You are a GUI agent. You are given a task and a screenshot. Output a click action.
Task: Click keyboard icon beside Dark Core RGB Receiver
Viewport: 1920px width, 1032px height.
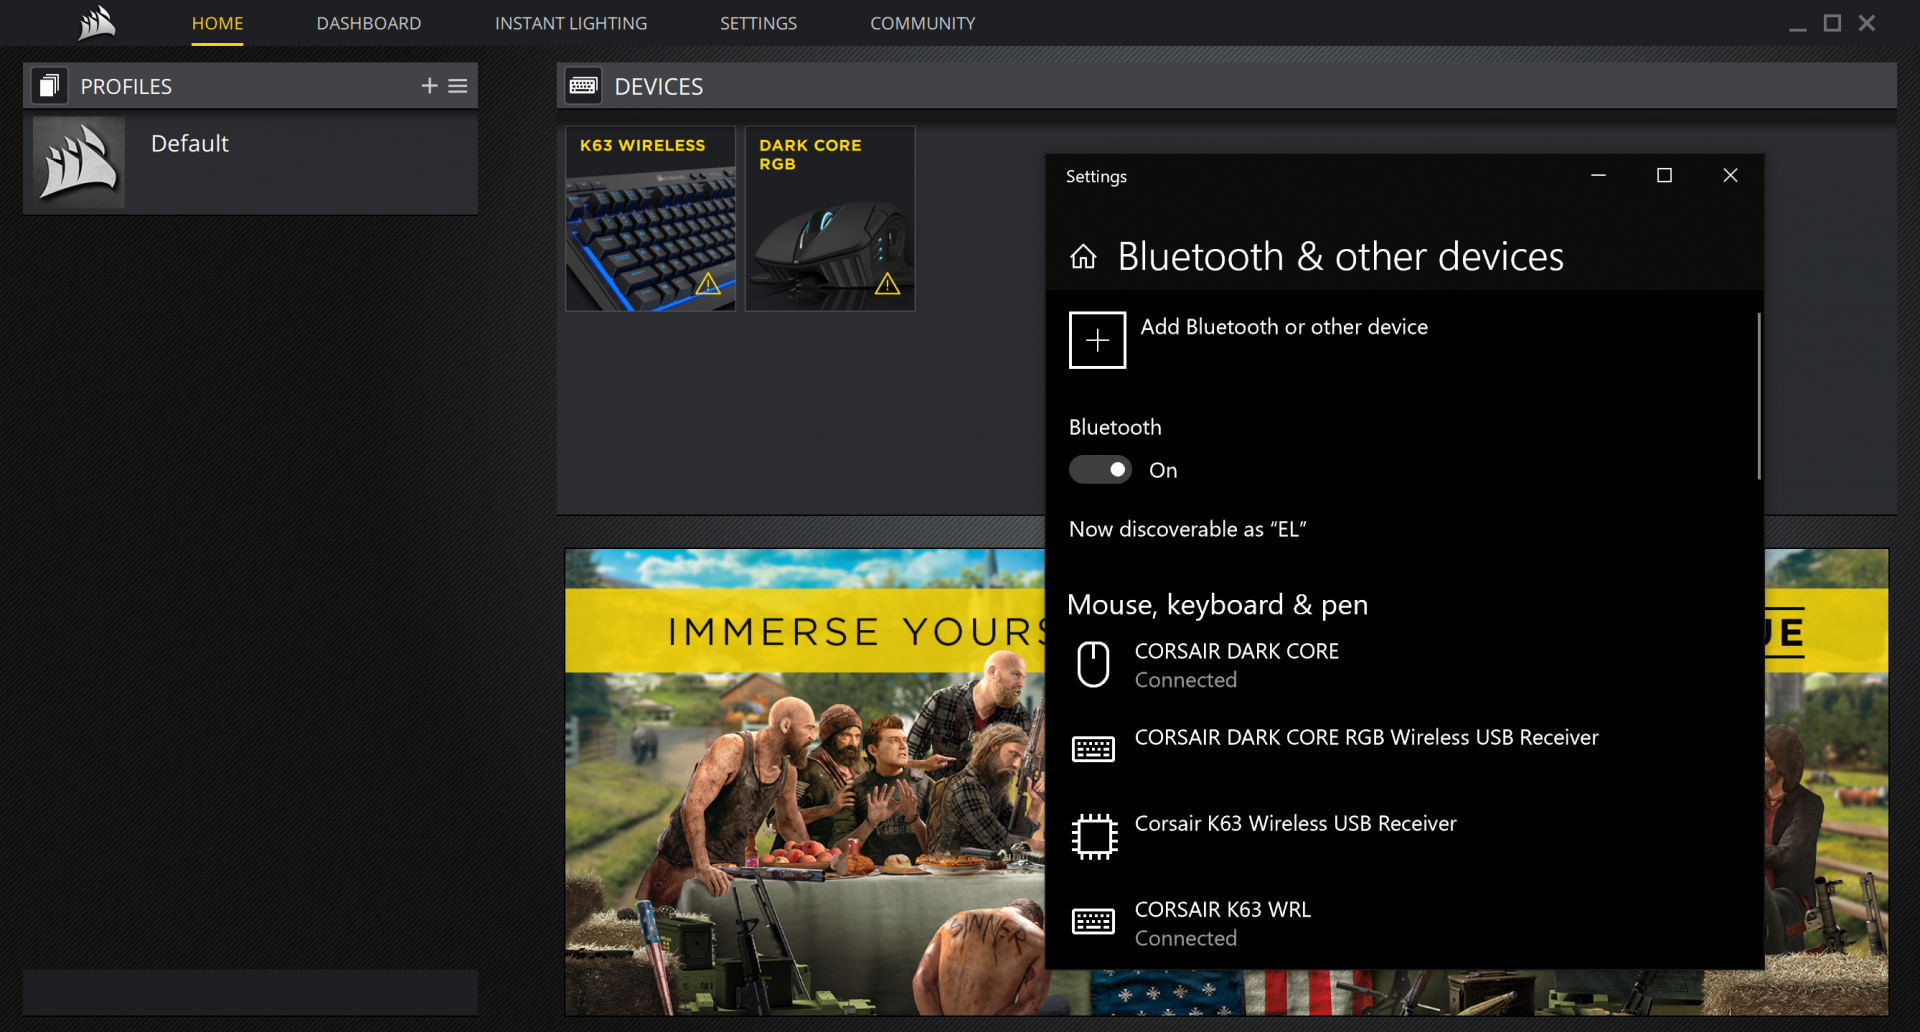(1093, 749)
